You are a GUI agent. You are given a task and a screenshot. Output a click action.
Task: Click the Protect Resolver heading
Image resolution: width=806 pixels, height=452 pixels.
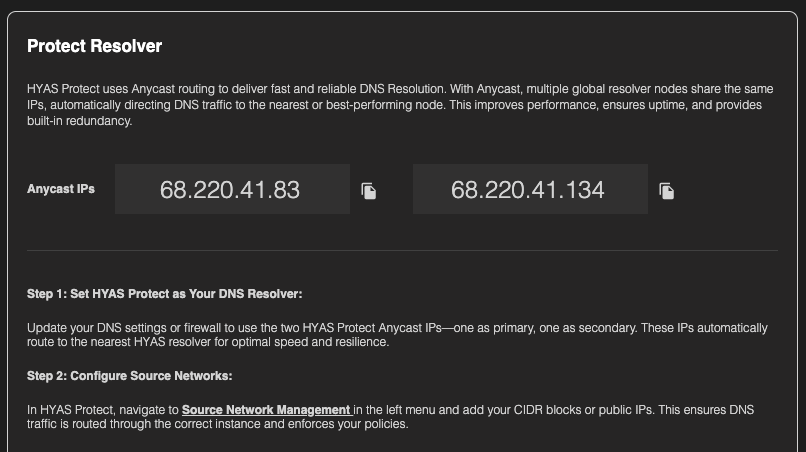click(x=94, y=46)
